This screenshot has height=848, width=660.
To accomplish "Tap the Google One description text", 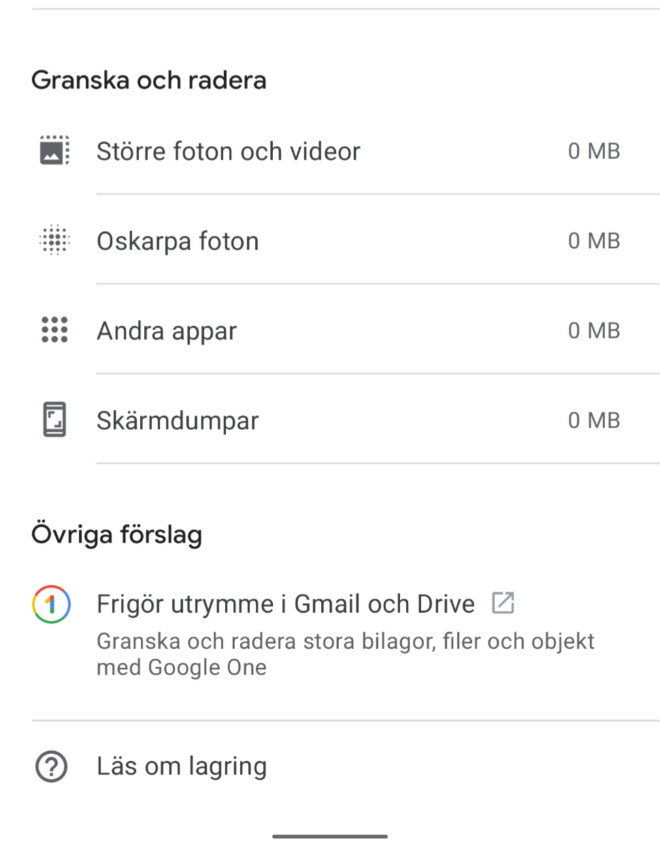I will click(345, 654).
